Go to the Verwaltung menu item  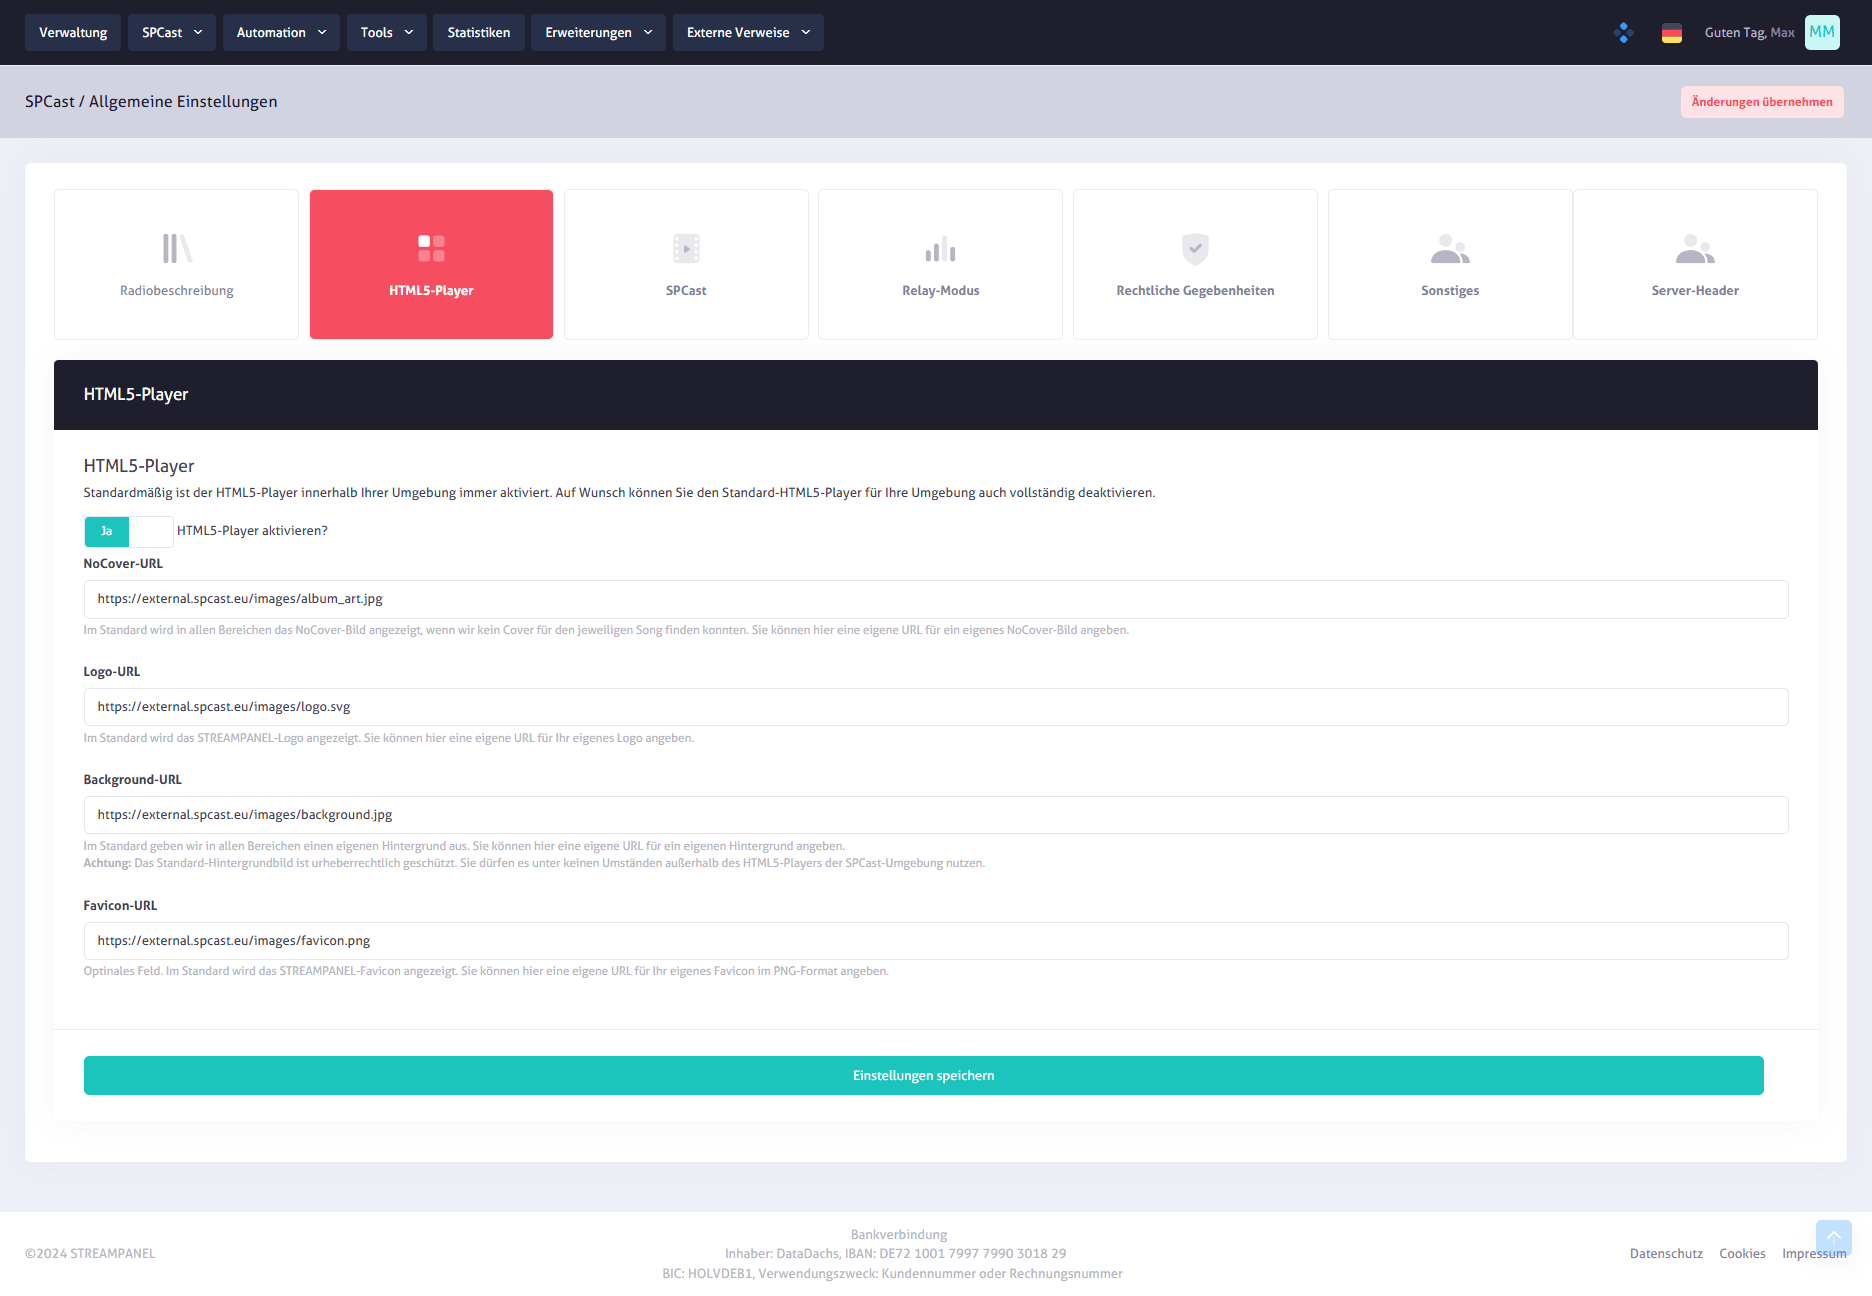(x=73, y=32)
